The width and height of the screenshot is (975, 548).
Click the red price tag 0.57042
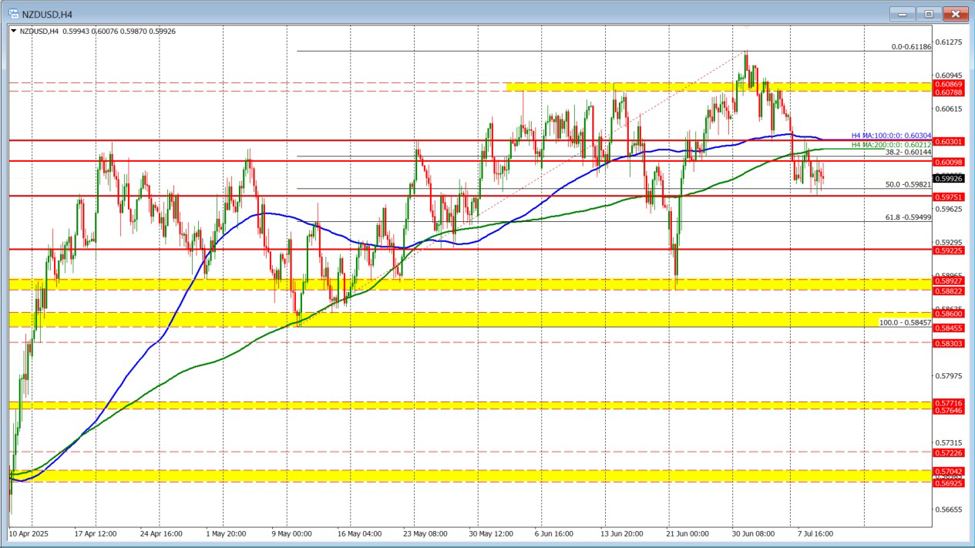[x=949, y=472]
